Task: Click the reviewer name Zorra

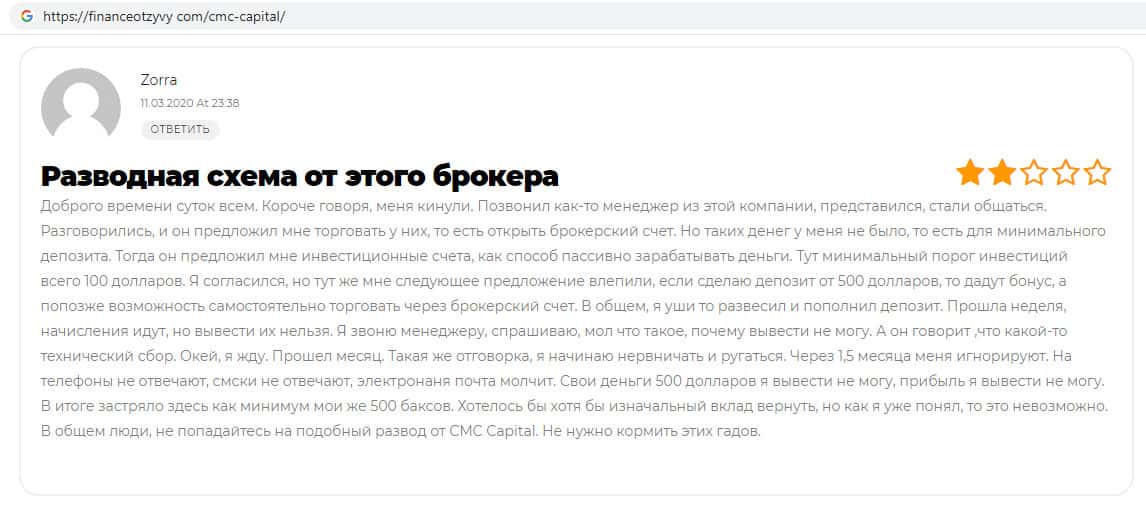Action: pyautogui.click(x=159, y=80)
